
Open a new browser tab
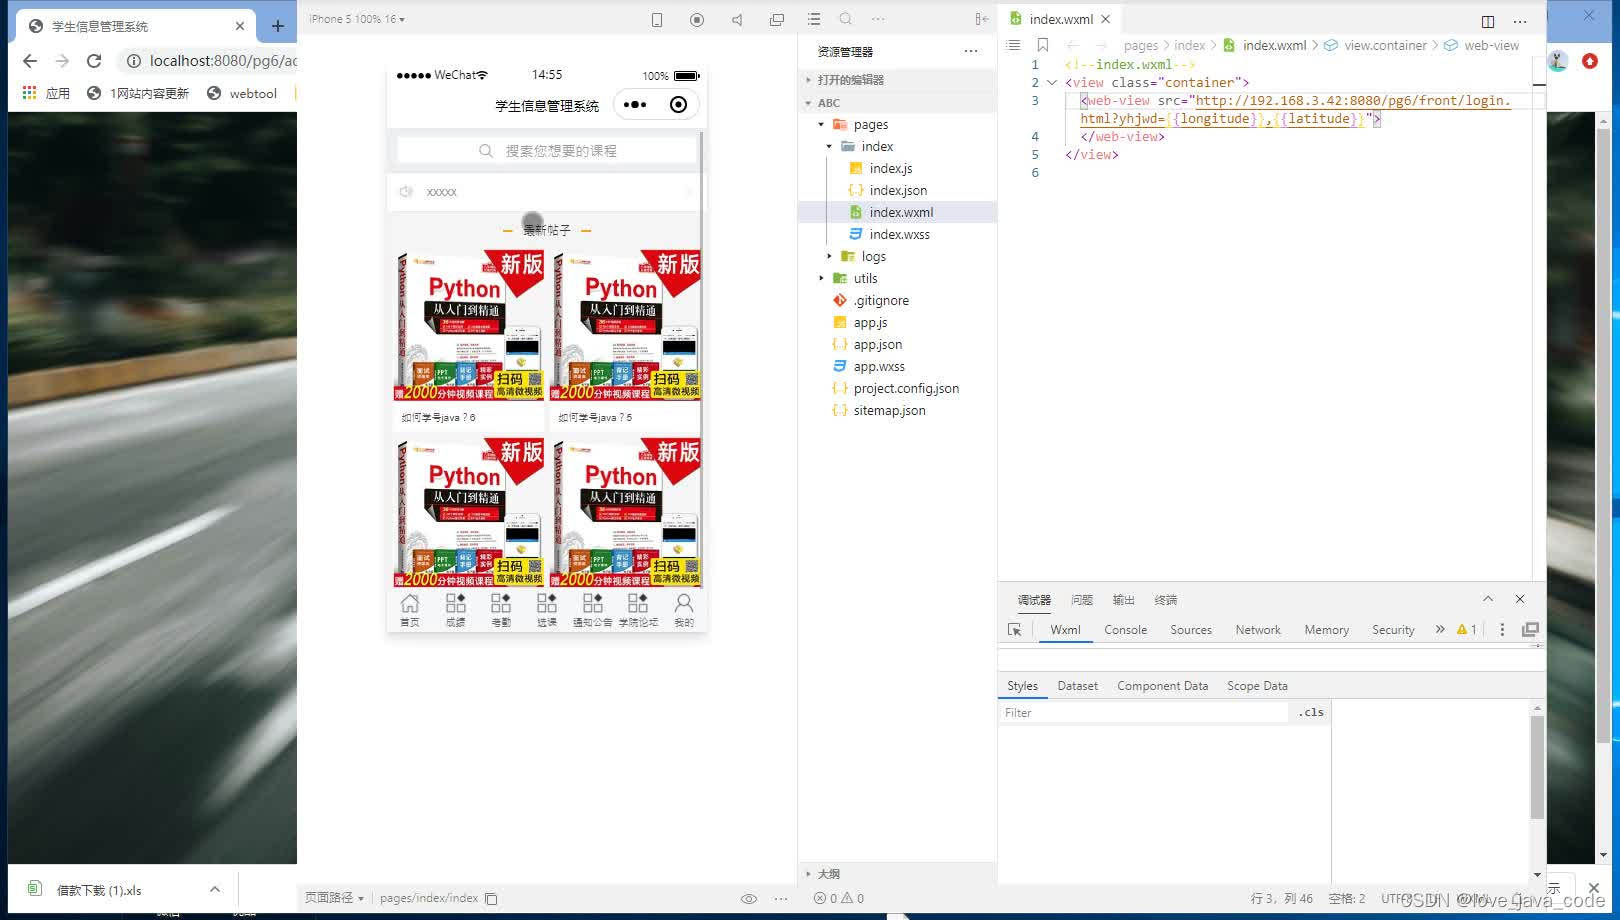(x=277, y=26)
